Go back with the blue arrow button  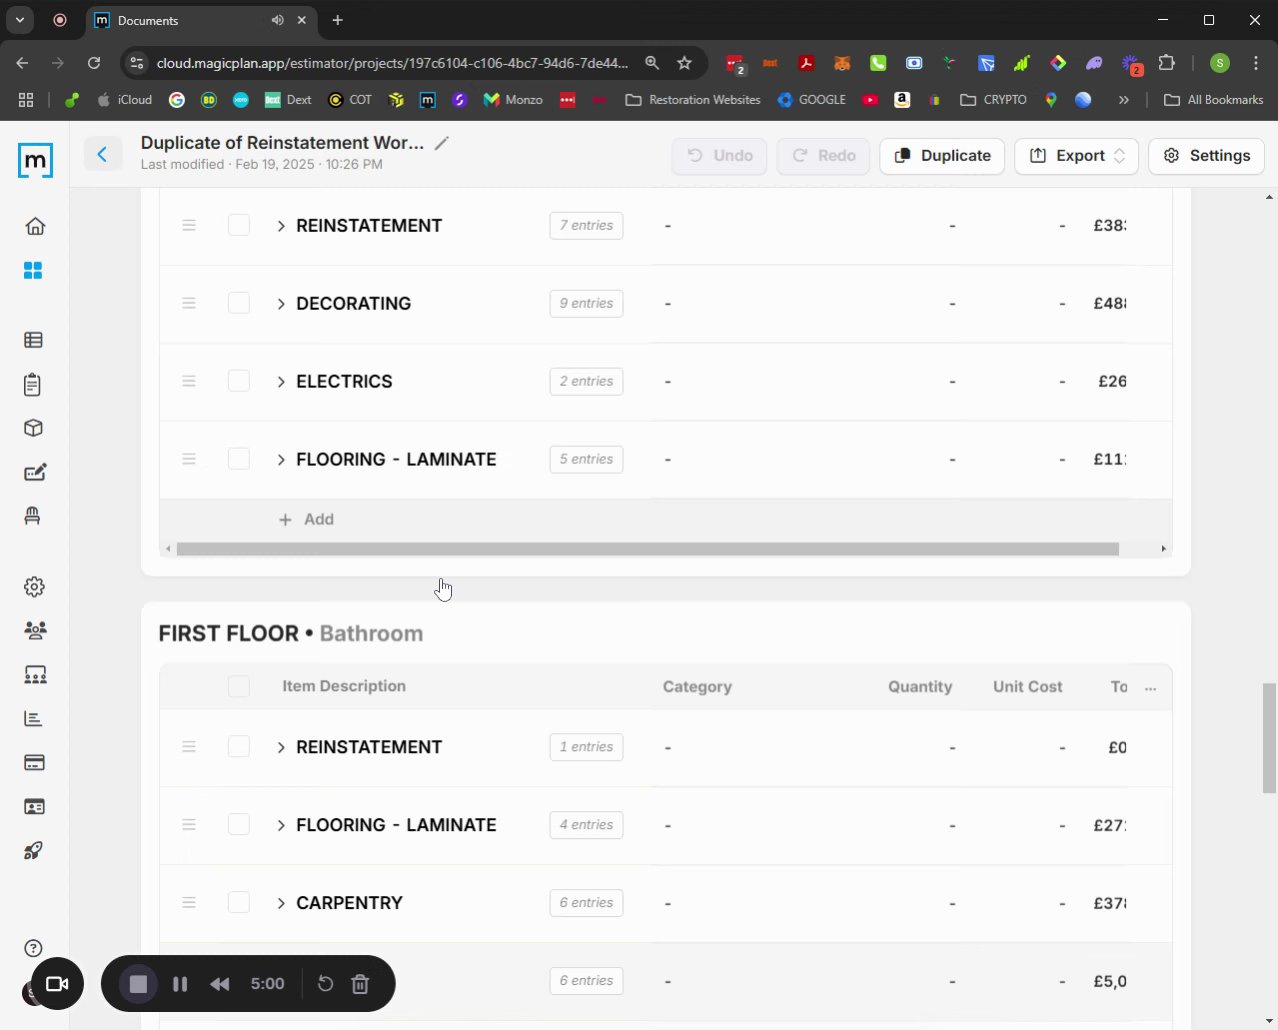tap(102, 154)
